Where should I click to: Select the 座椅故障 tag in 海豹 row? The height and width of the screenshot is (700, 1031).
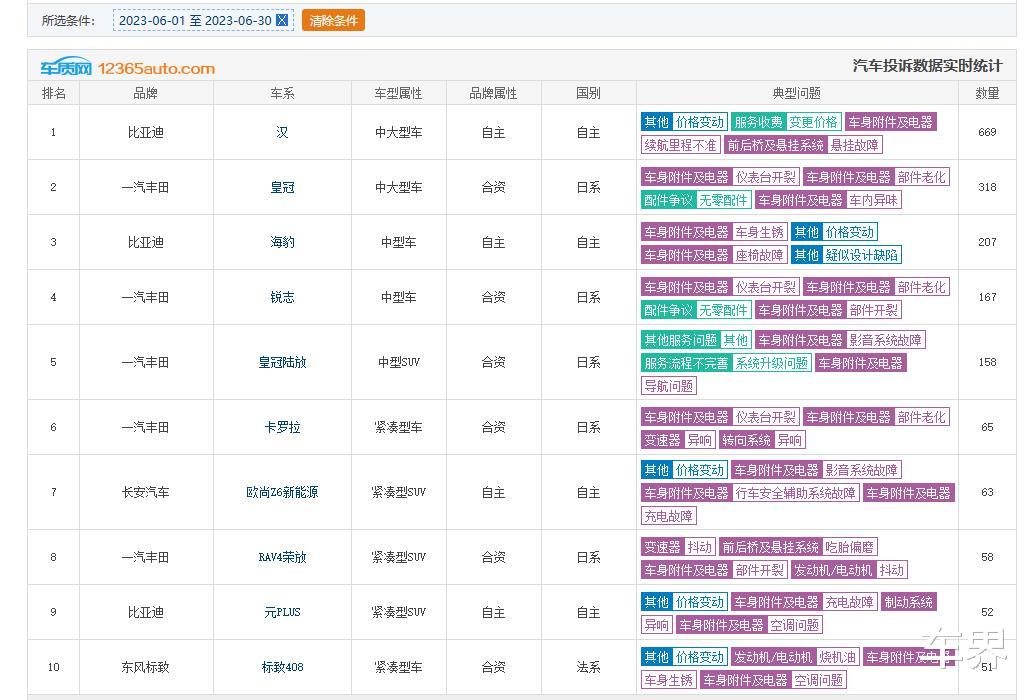(759, 255)
